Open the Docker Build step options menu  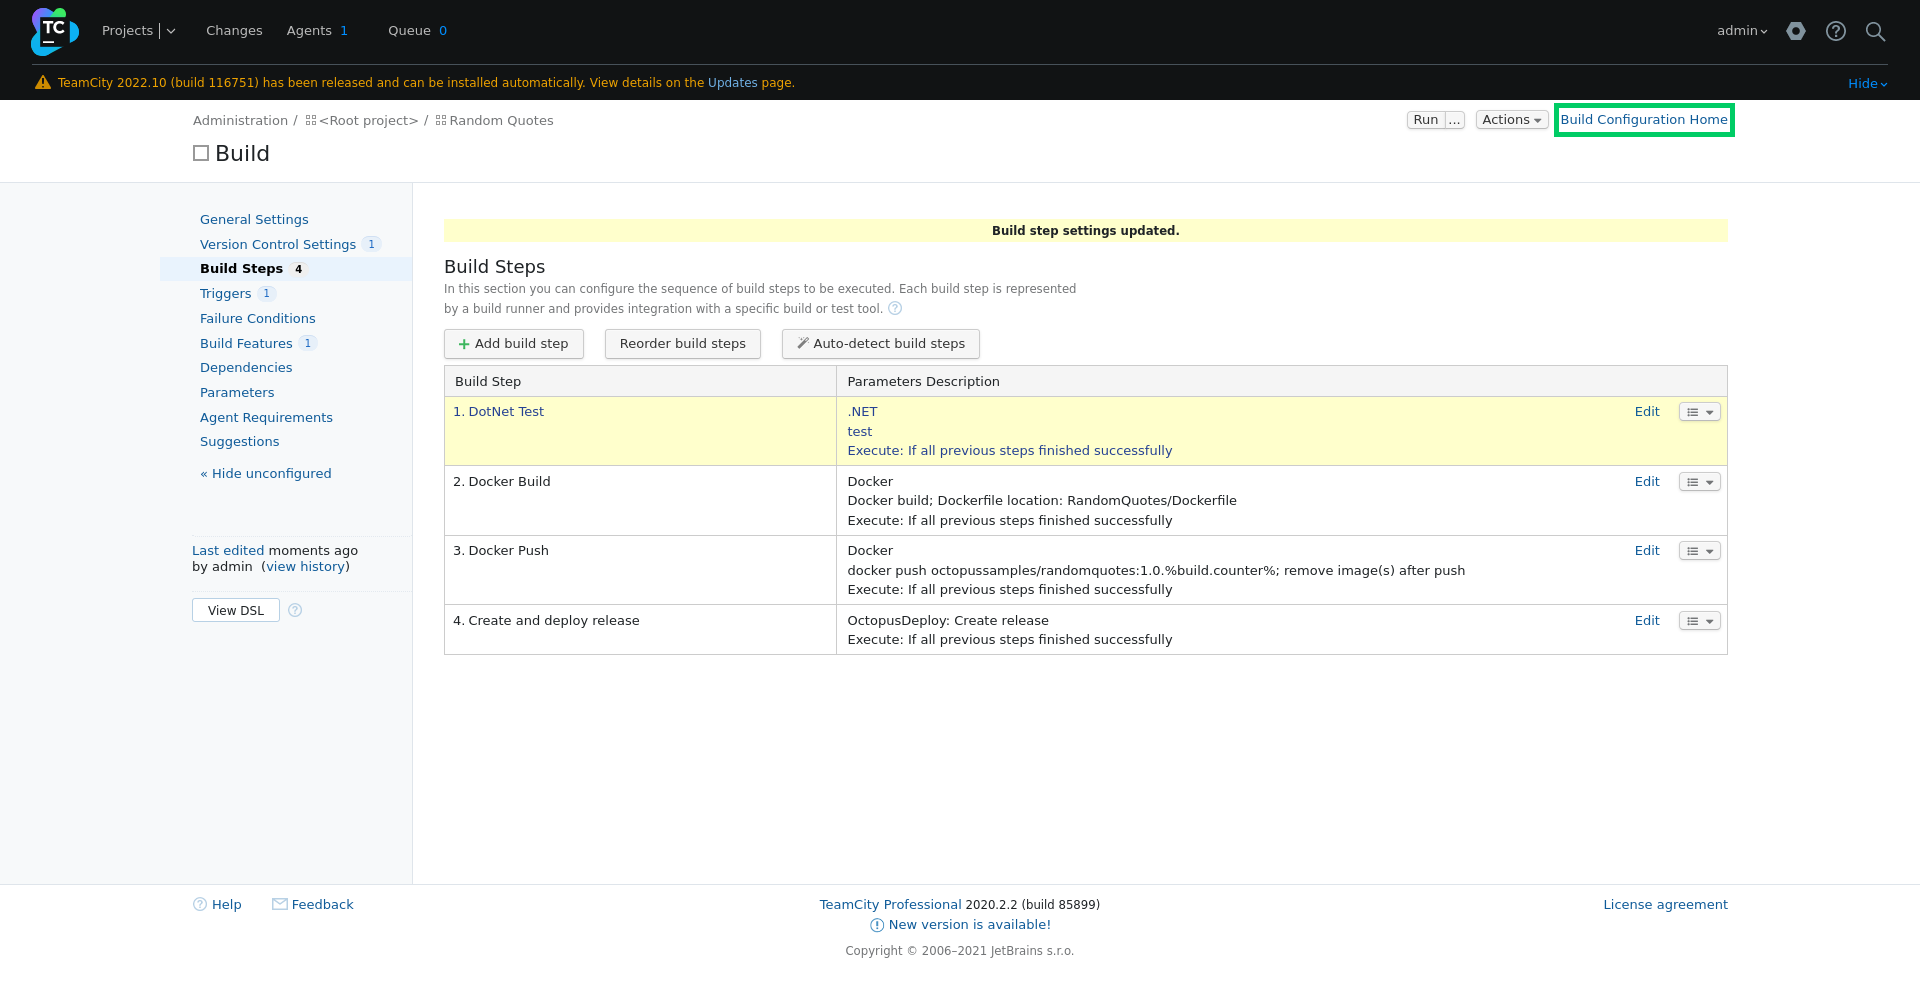[x=1699, y=482]
